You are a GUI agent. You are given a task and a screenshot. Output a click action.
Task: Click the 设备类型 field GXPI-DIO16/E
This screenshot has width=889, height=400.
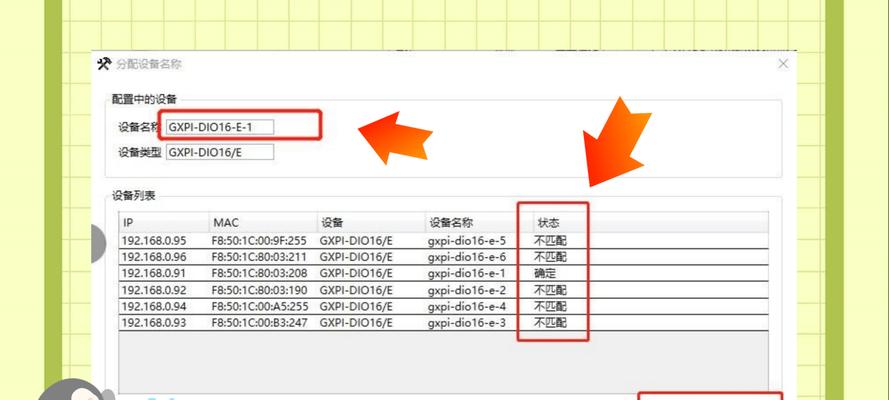click(x=220, y=152)
